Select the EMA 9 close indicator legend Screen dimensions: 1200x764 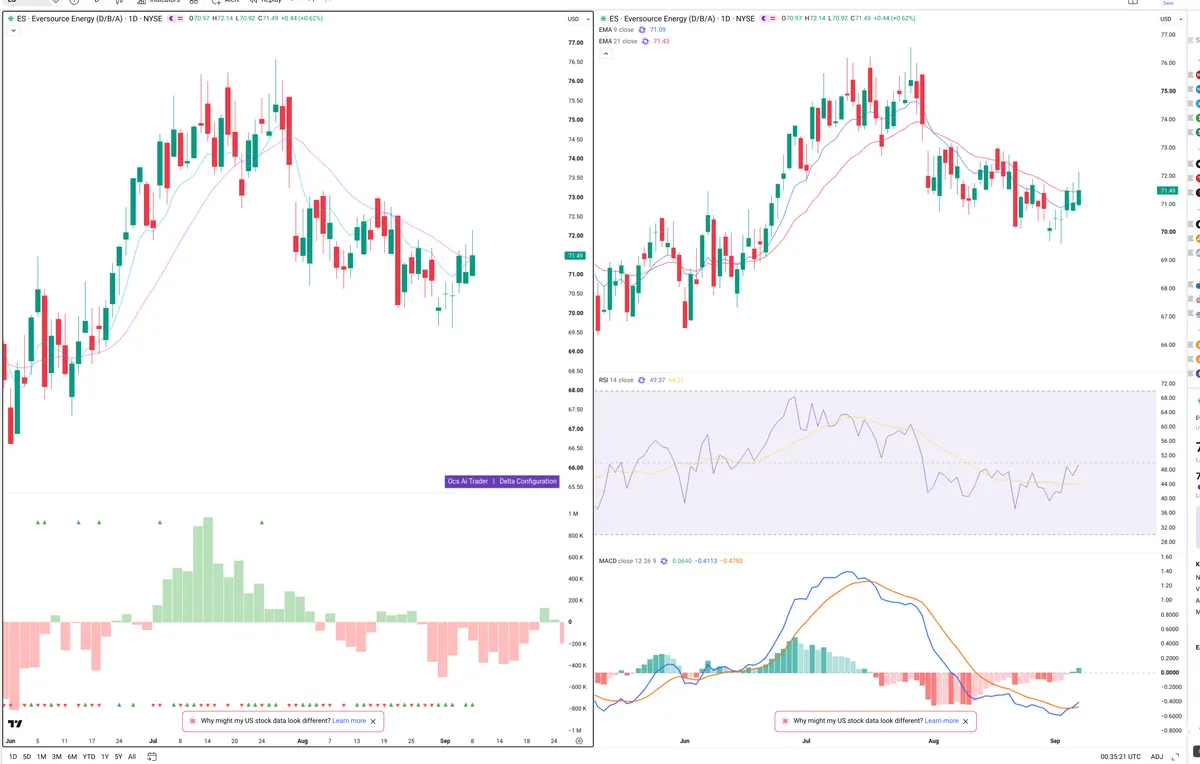(615, 30)
